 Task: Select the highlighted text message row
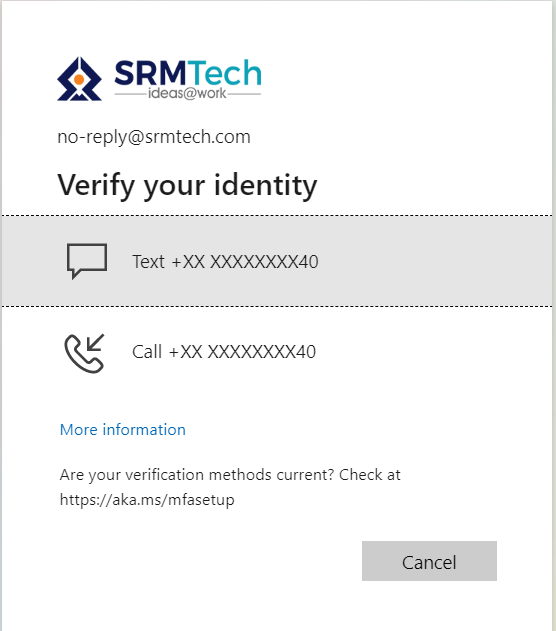tap(277, 261)
